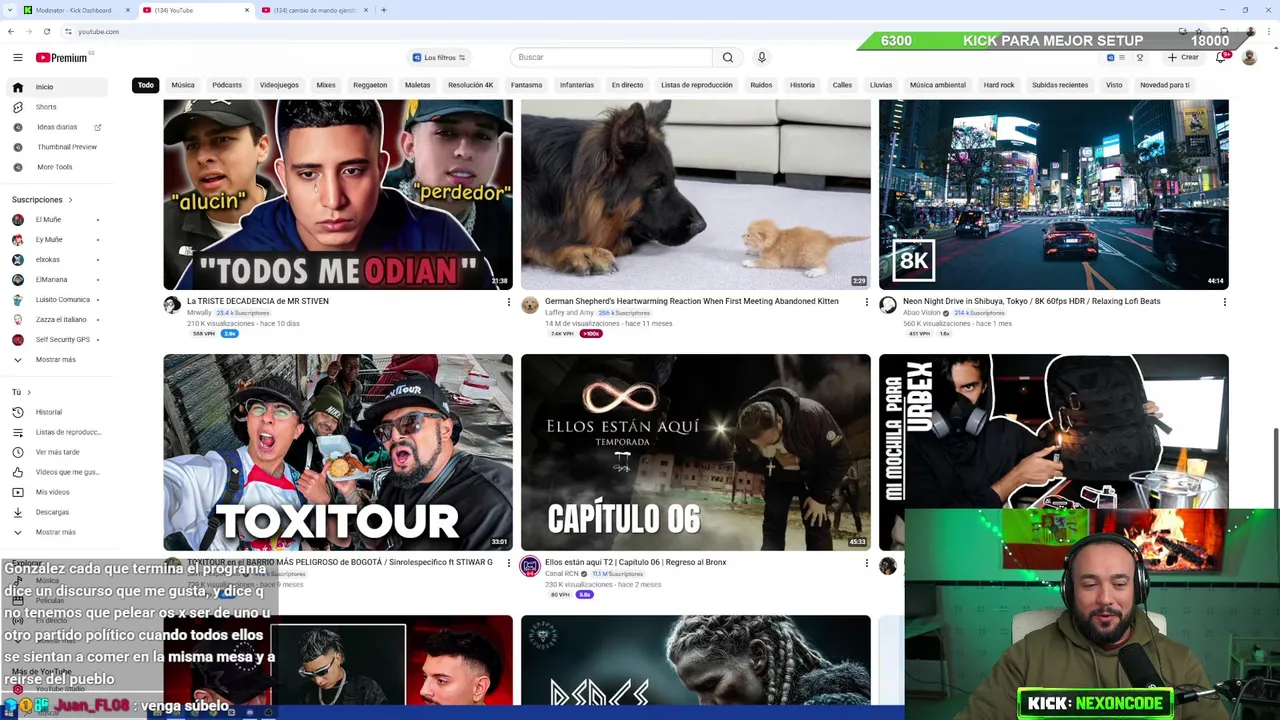Go back with browser back arrow
This screenshot has width=1280, height=720.
(11, 31)
